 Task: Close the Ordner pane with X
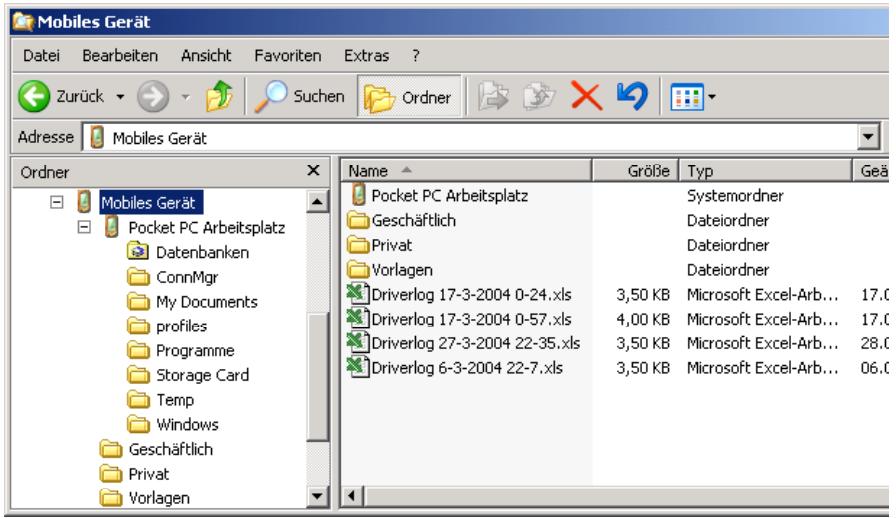pyautogui.click(x=313, y=170)
